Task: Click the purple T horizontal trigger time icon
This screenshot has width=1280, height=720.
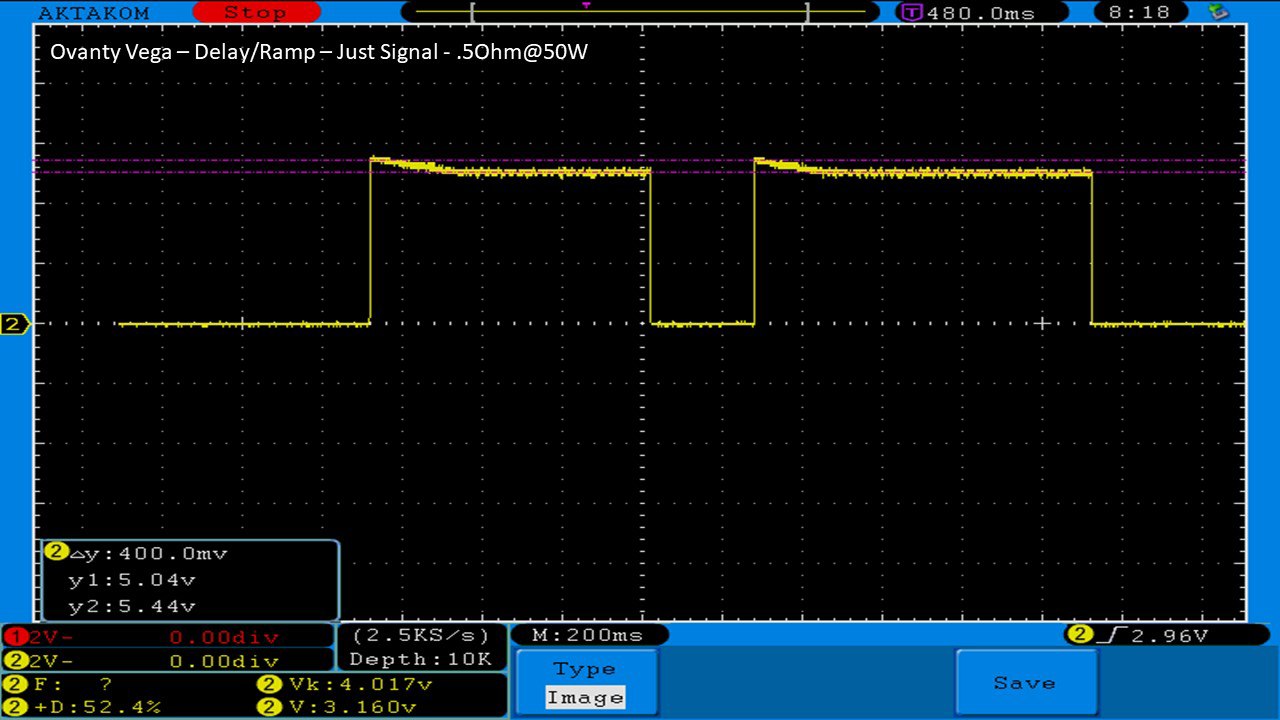Action: [911, 13]
